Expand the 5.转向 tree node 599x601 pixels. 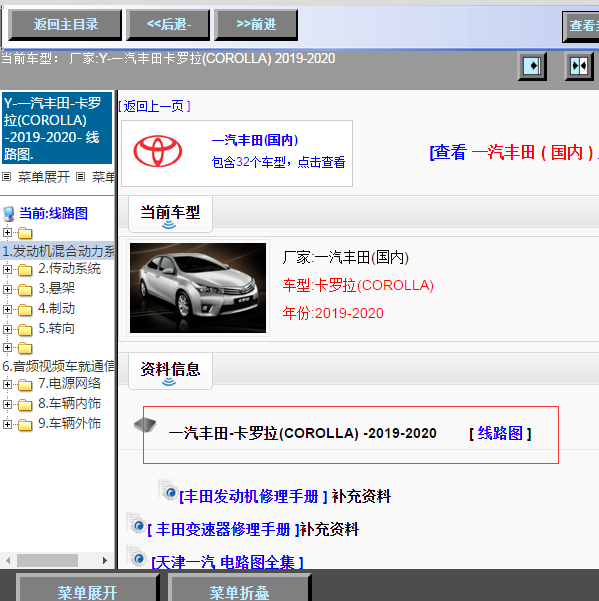click(x=7, y=329)
